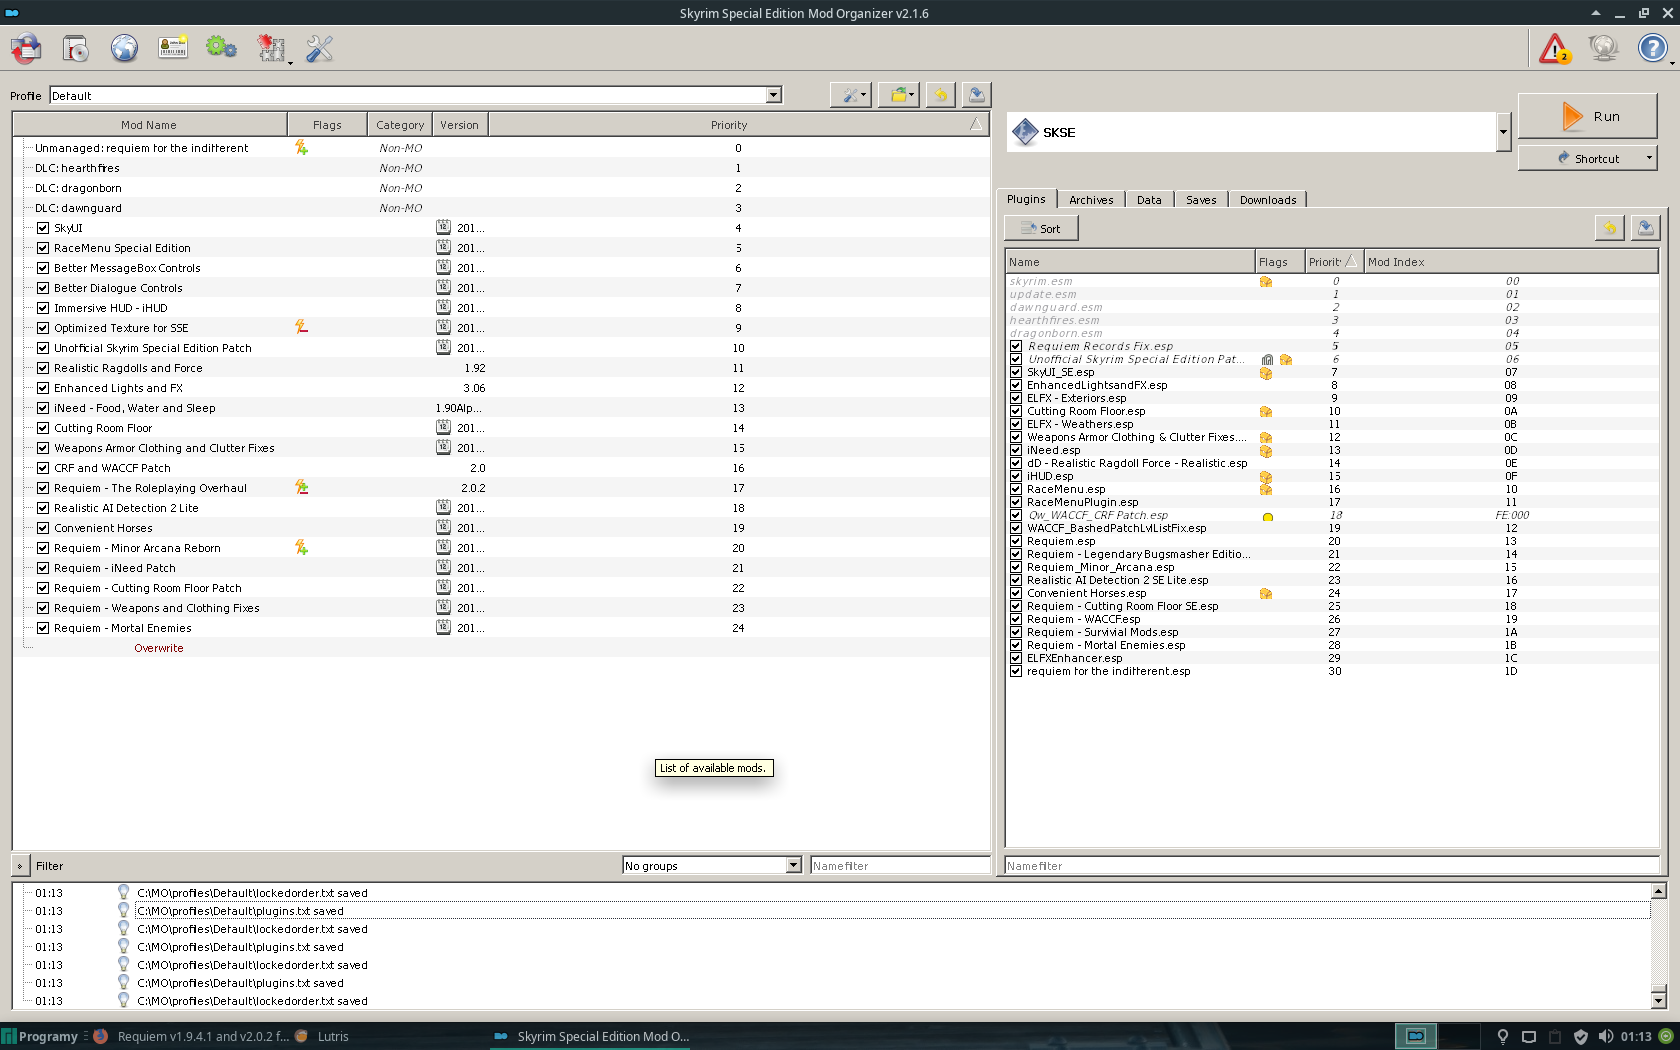Switch to the Downloads tab
Screen dimensions: 1680x1050
1268,200
